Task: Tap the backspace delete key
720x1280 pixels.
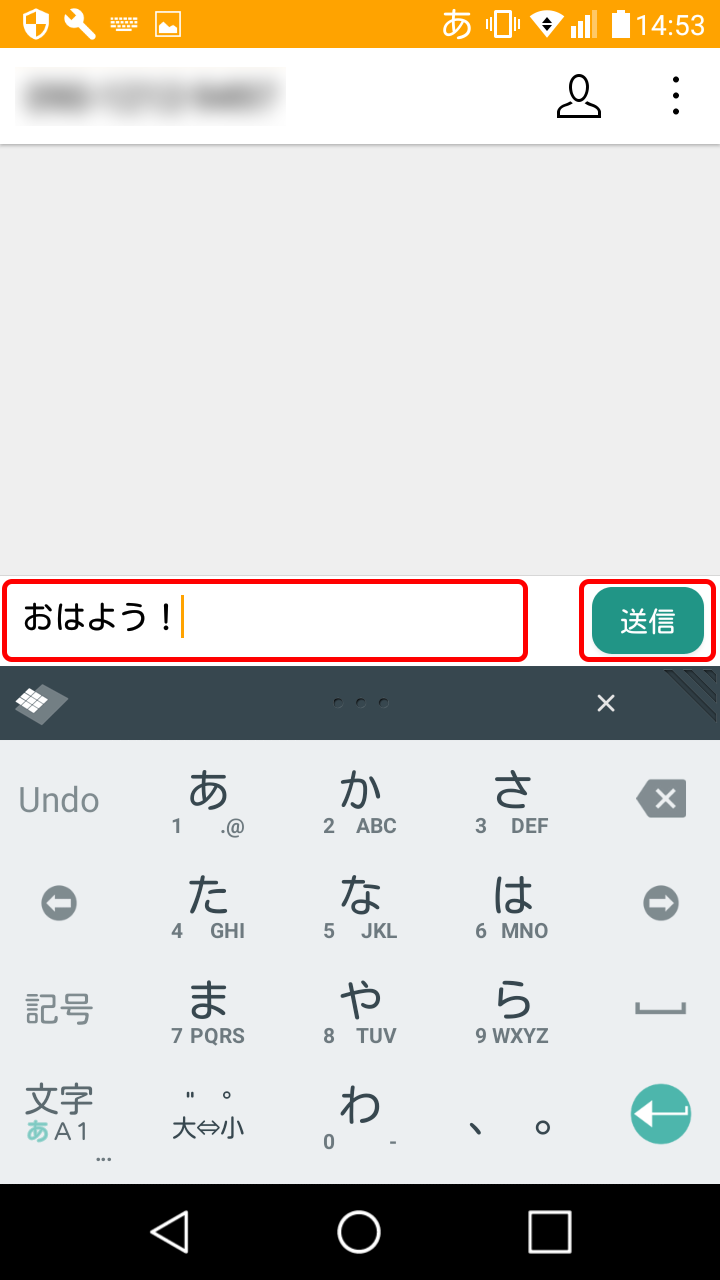Action: pos(661,799)
